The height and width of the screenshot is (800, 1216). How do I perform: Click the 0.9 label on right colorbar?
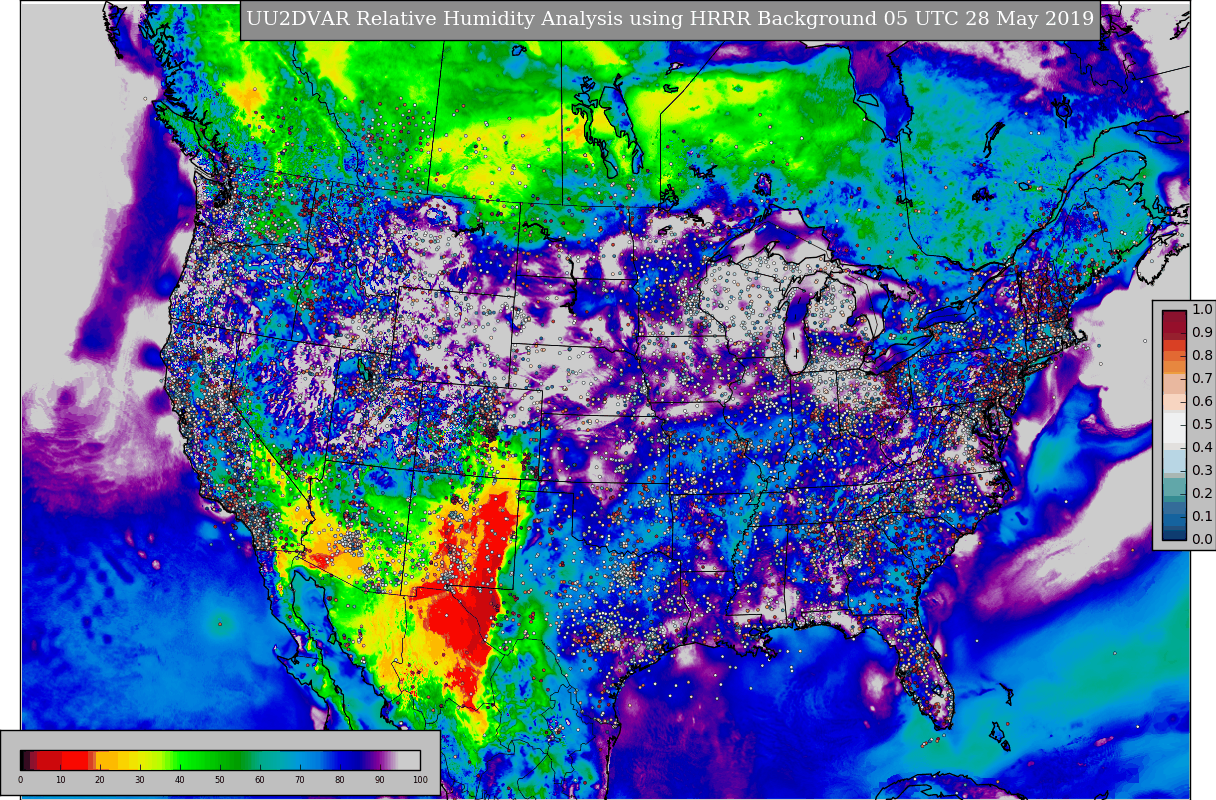point(1202,332)
